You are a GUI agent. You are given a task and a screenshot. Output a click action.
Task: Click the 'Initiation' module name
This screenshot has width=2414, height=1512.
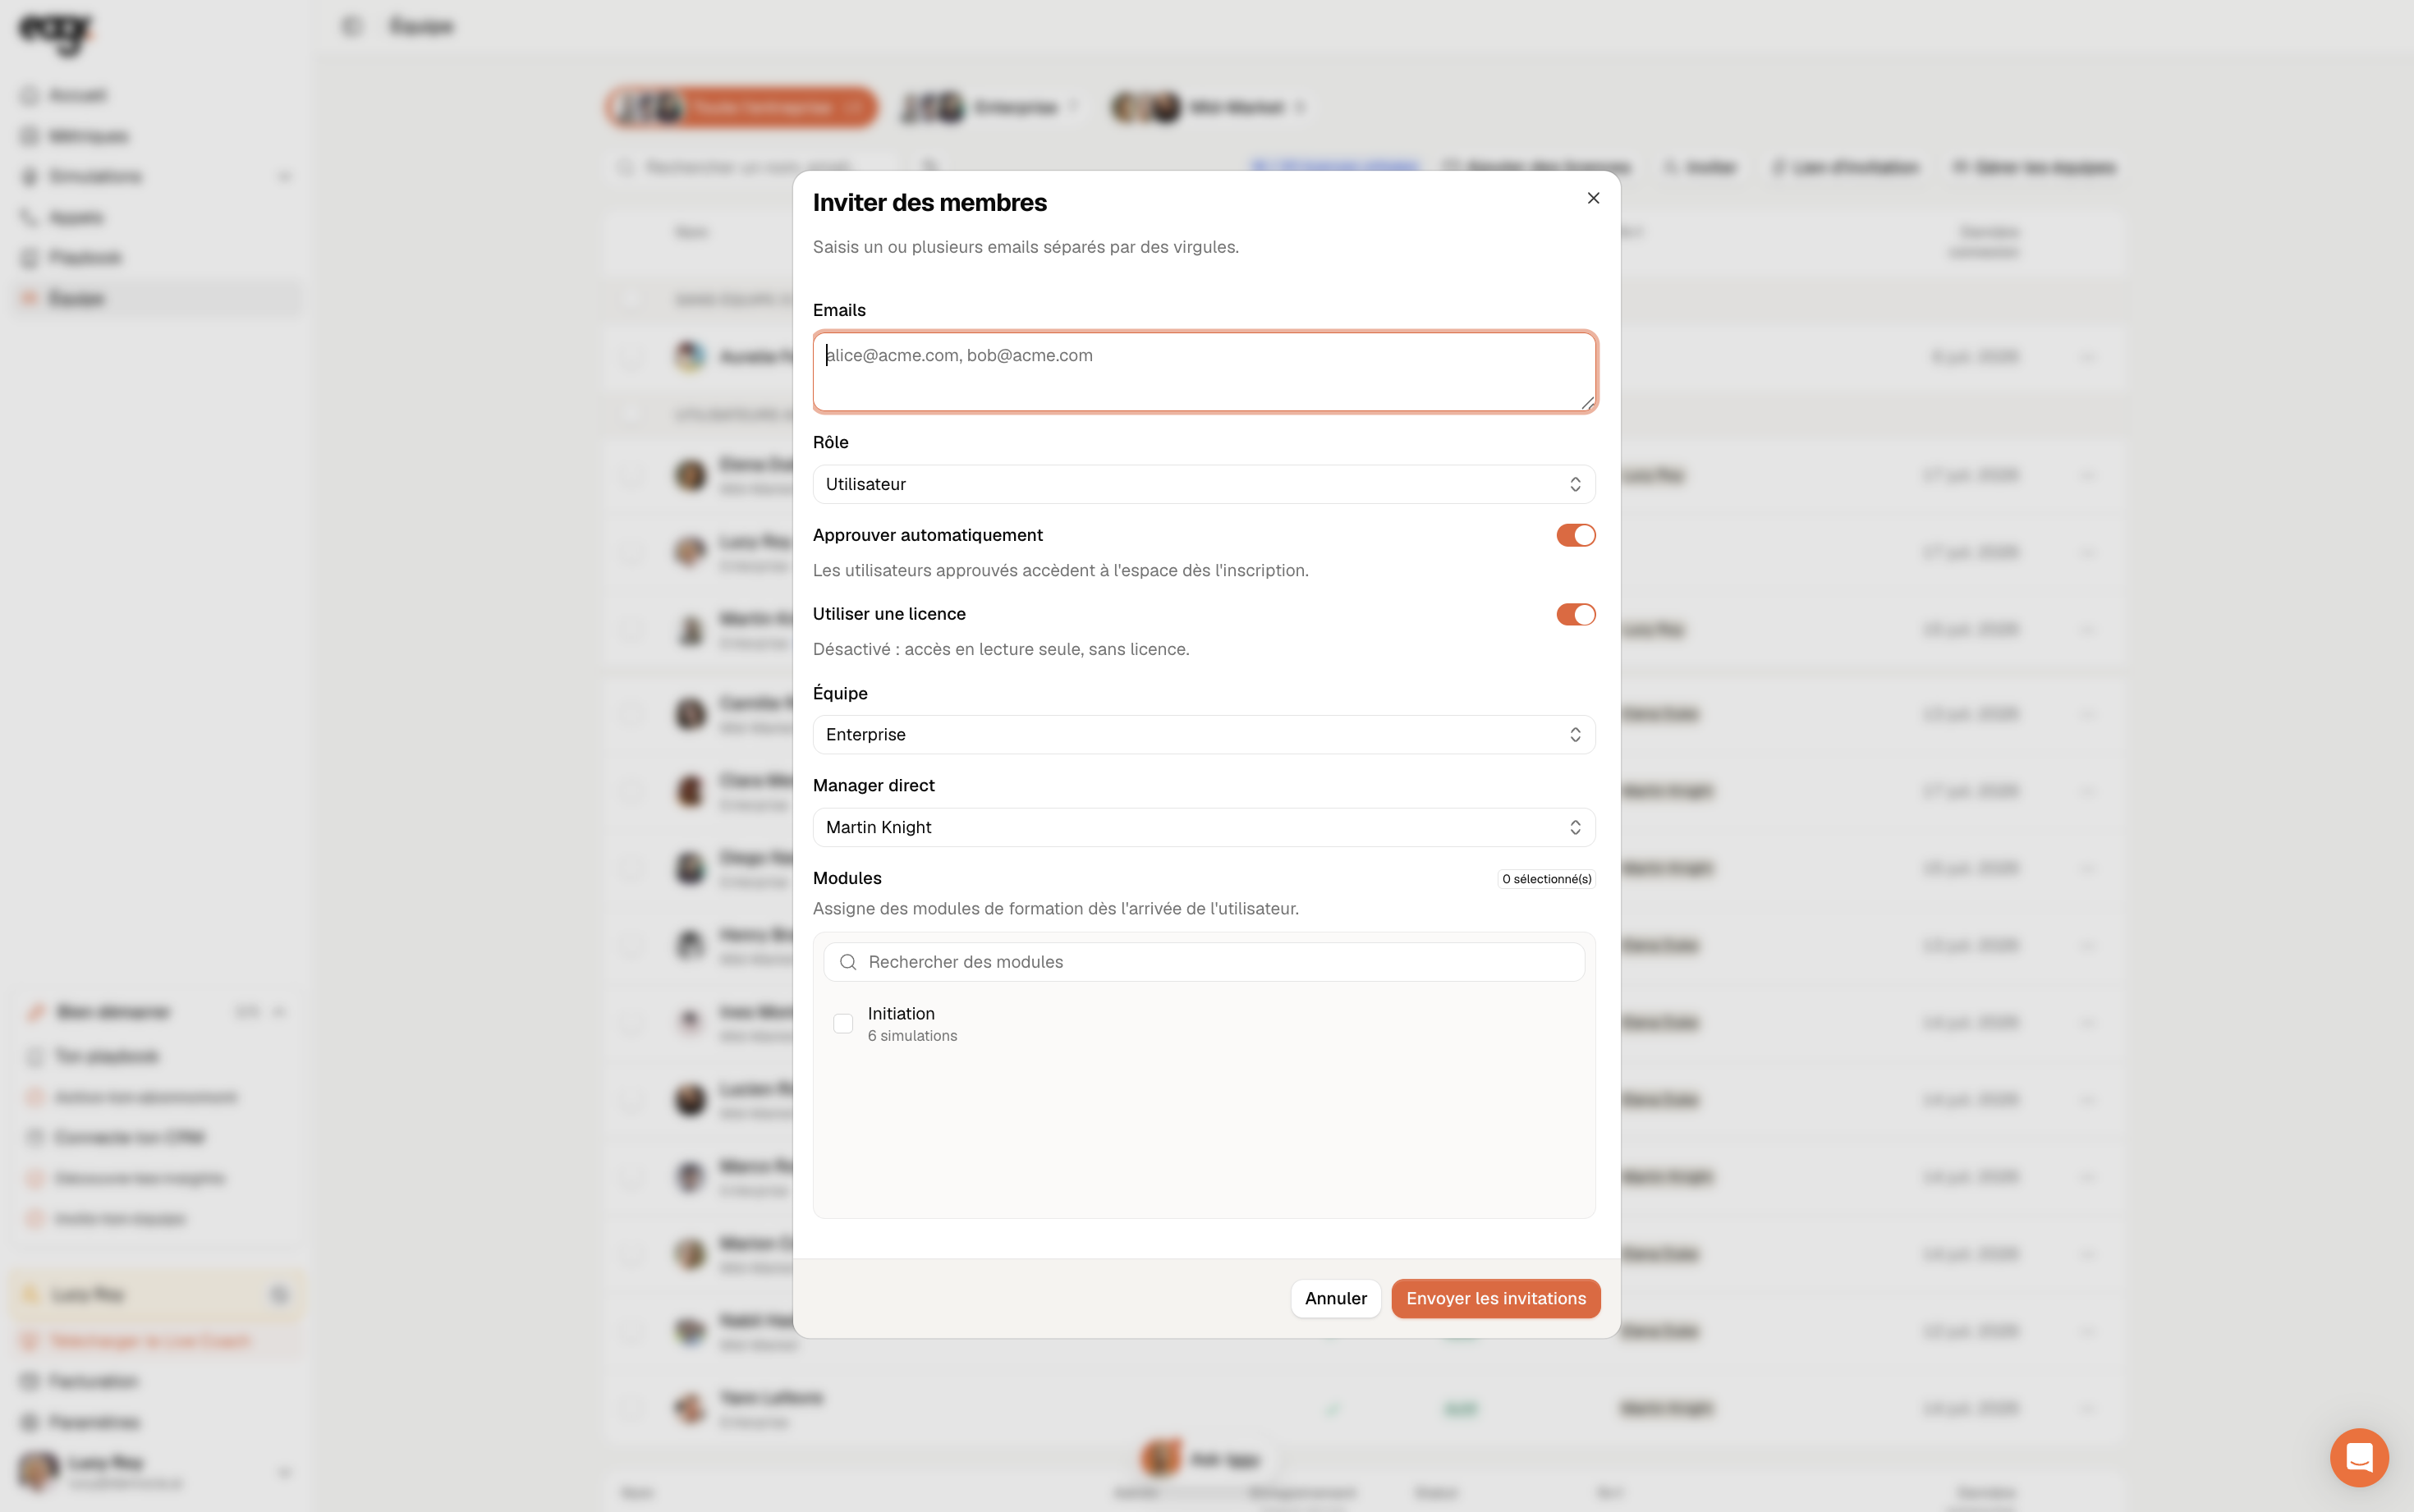click(x=901, y=1013)
